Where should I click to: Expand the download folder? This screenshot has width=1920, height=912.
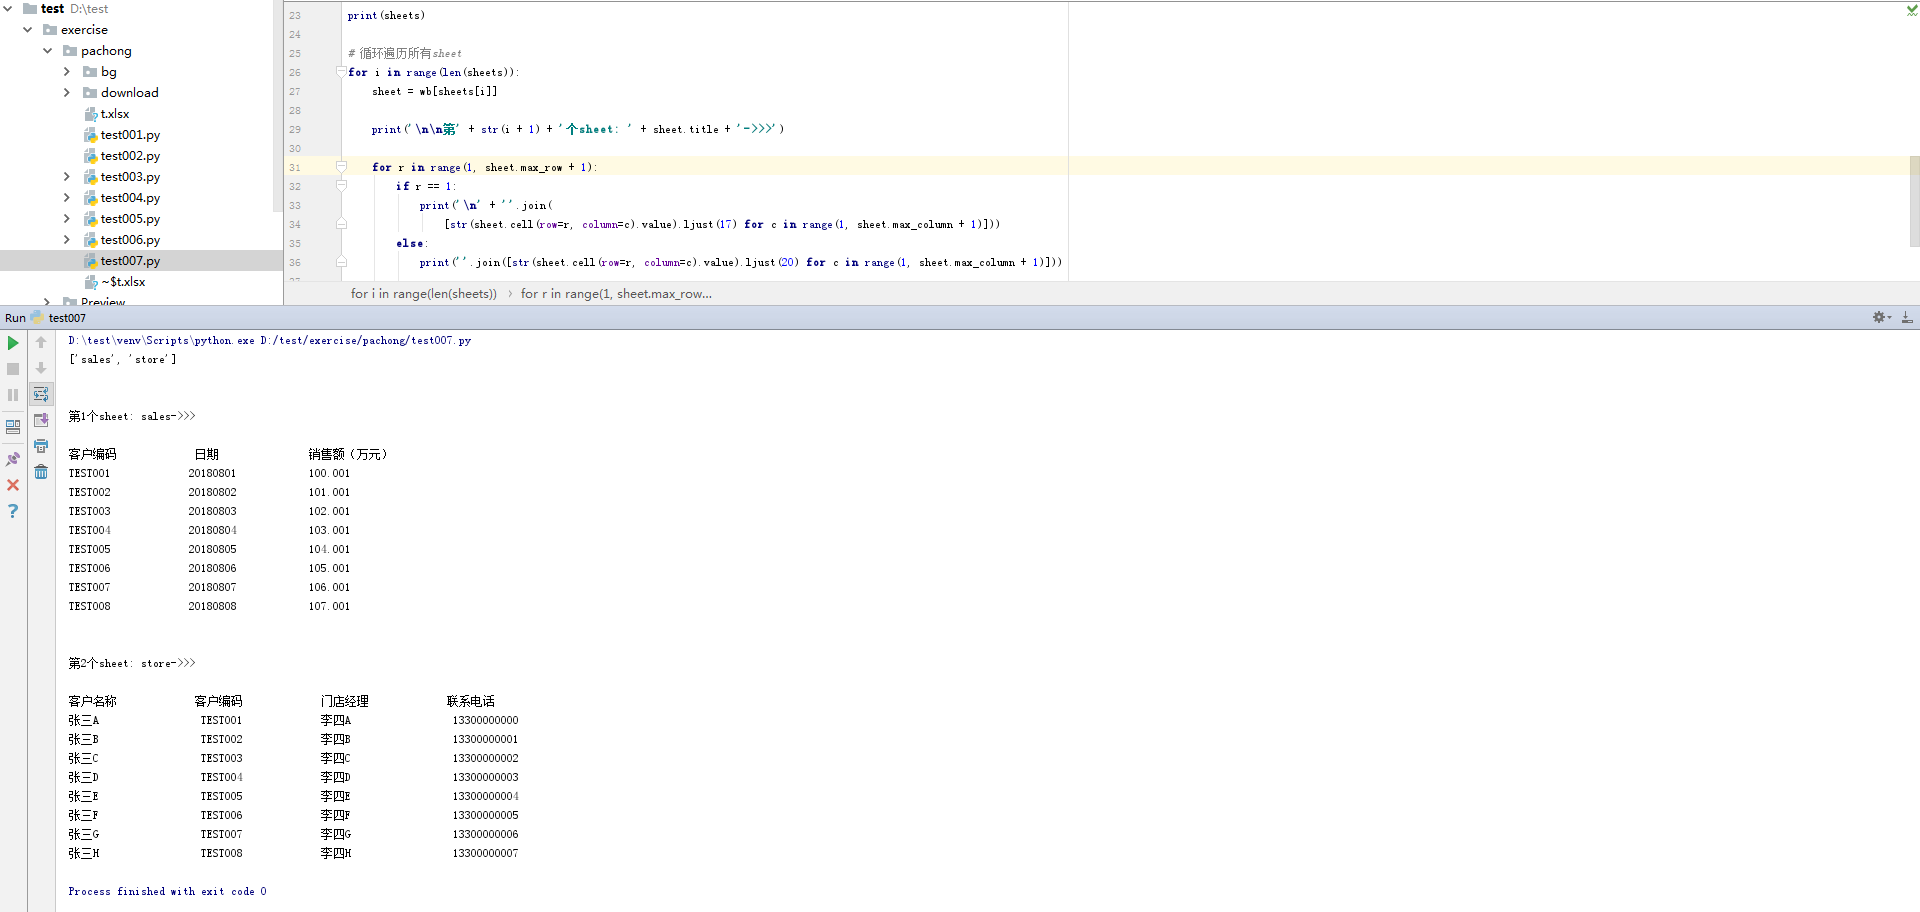[x=66, y=92]
